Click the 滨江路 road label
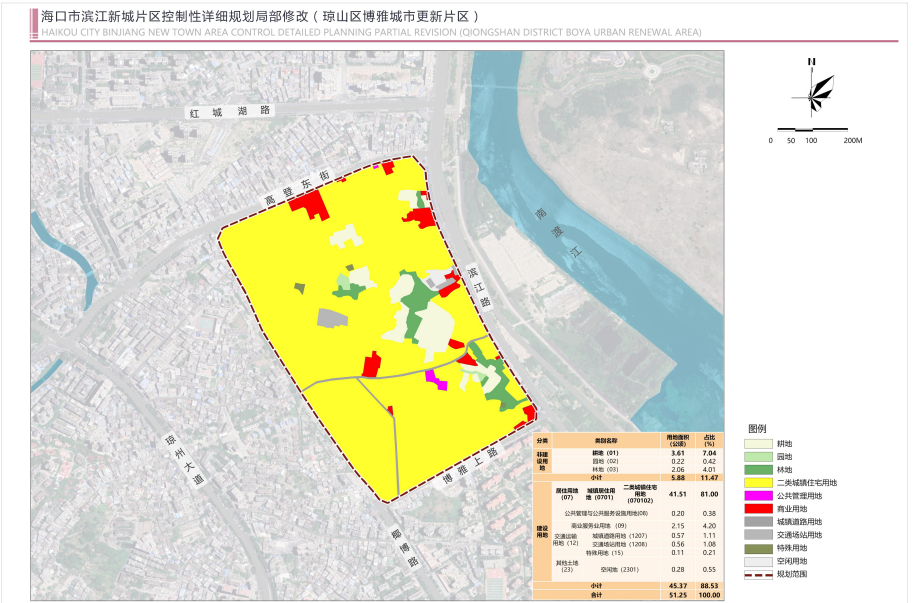The width and height of the screenshot is (913, 603). pos(479,286)
